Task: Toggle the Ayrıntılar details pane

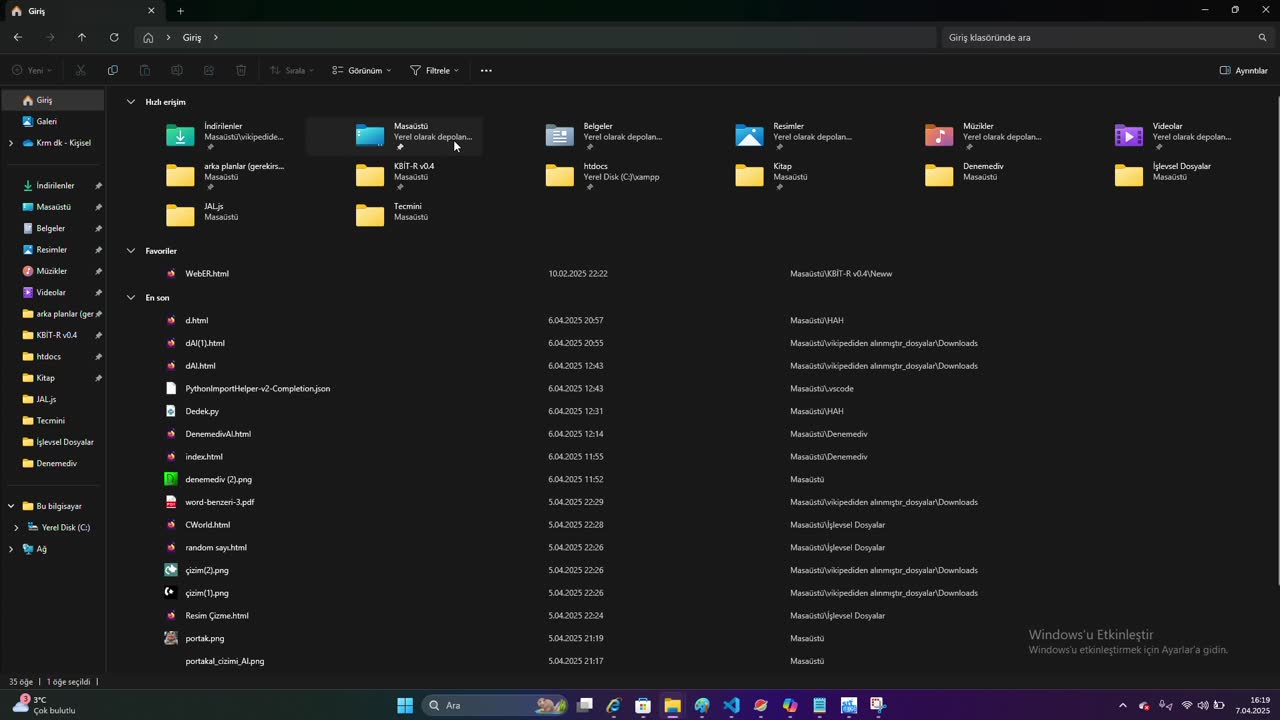Action: pyautogui.click(x=1243, y=71)
